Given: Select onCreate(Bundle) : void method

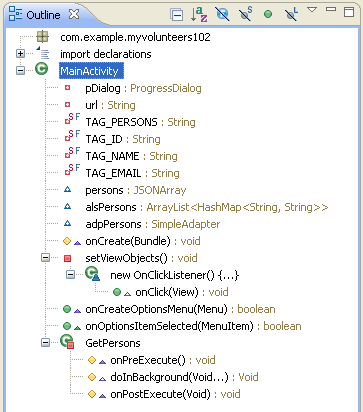Looking at the screenshot, I should [143, 241].
